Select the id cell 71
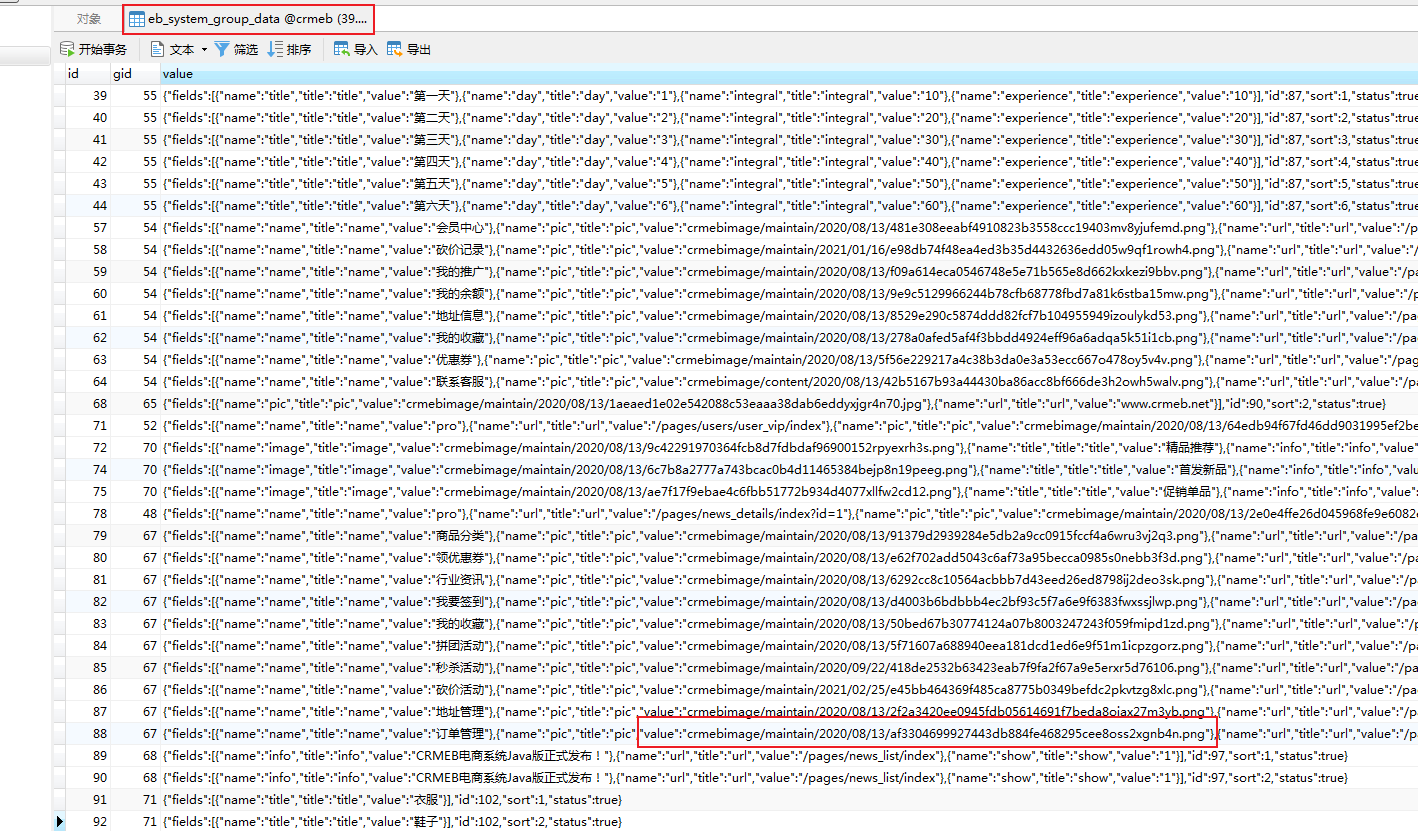 point(88,426)
